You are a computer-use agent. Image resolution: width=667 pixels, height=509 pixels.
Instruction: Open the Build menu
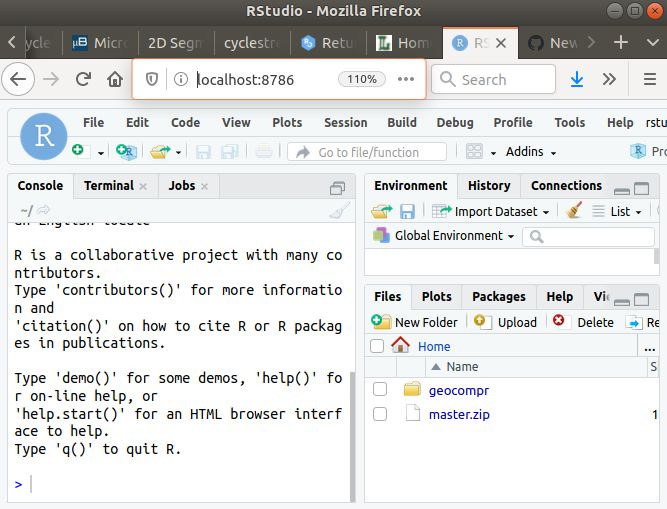tap(402, 122)
